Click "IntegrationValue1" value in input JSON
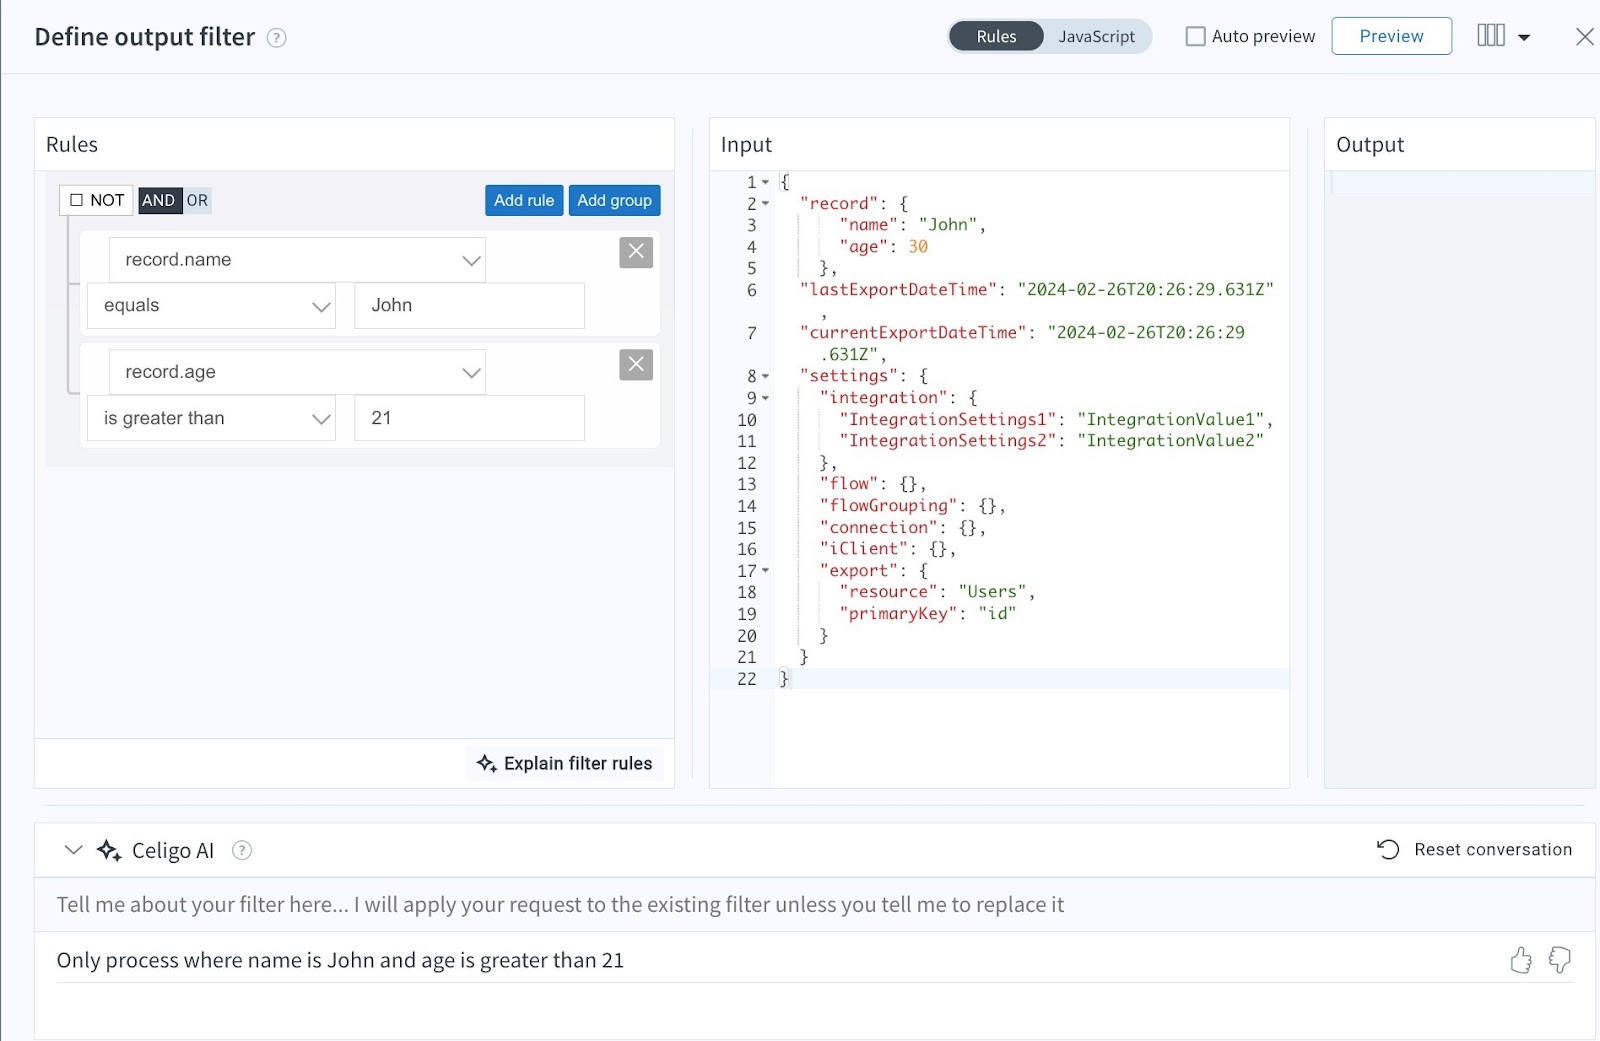Image resolution: width=1600 pixels, height=1041 pixels. coord(1171,420)
